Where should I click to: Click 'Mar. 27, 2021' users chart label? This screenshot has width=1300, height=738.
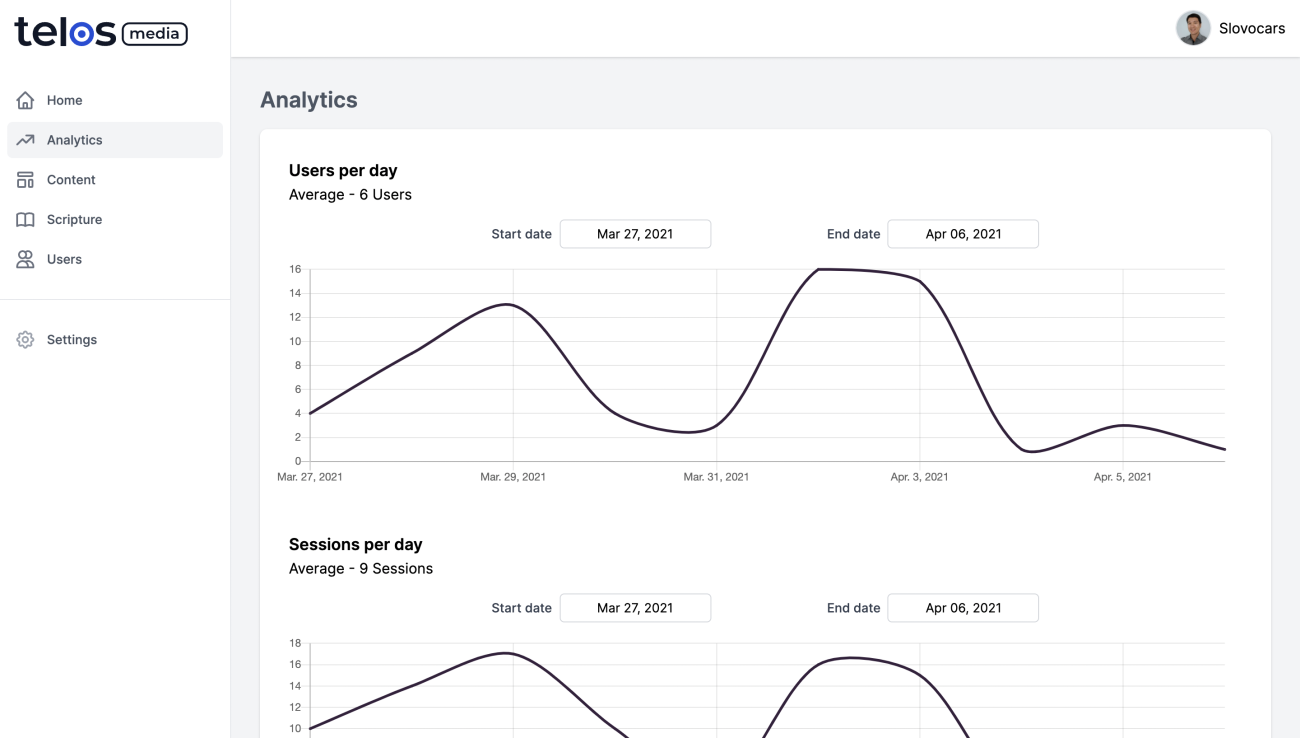click(310, 477)
